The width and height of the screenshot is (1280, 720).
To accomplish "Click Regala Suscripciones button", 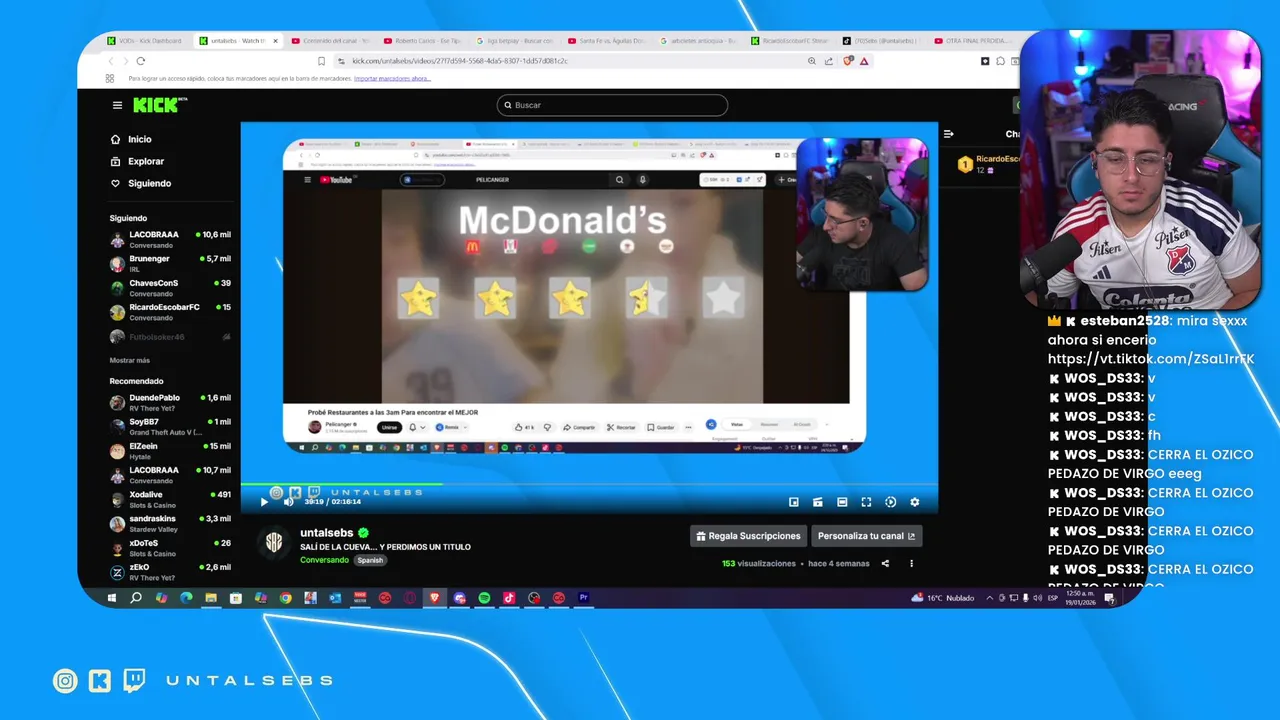I will (x=748, y=536).
